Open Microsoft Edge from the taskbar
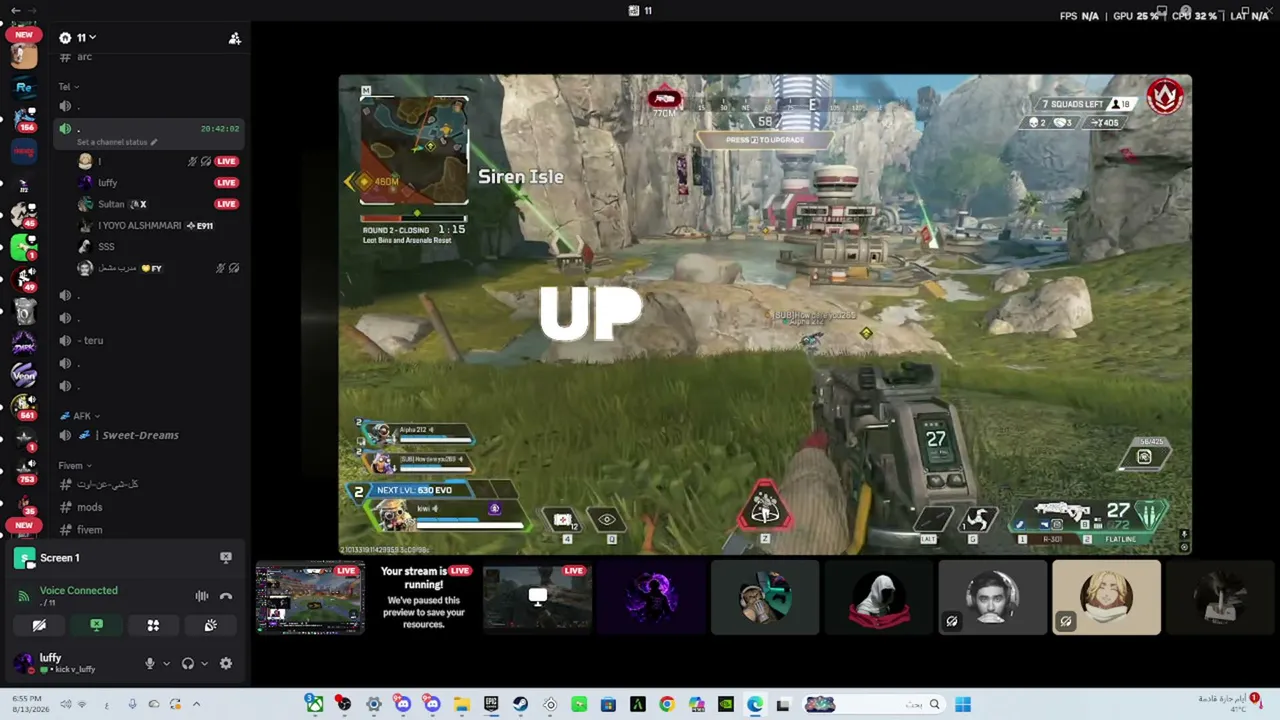The height and width of the screenshot is (720, 1280). coord(755,704)
